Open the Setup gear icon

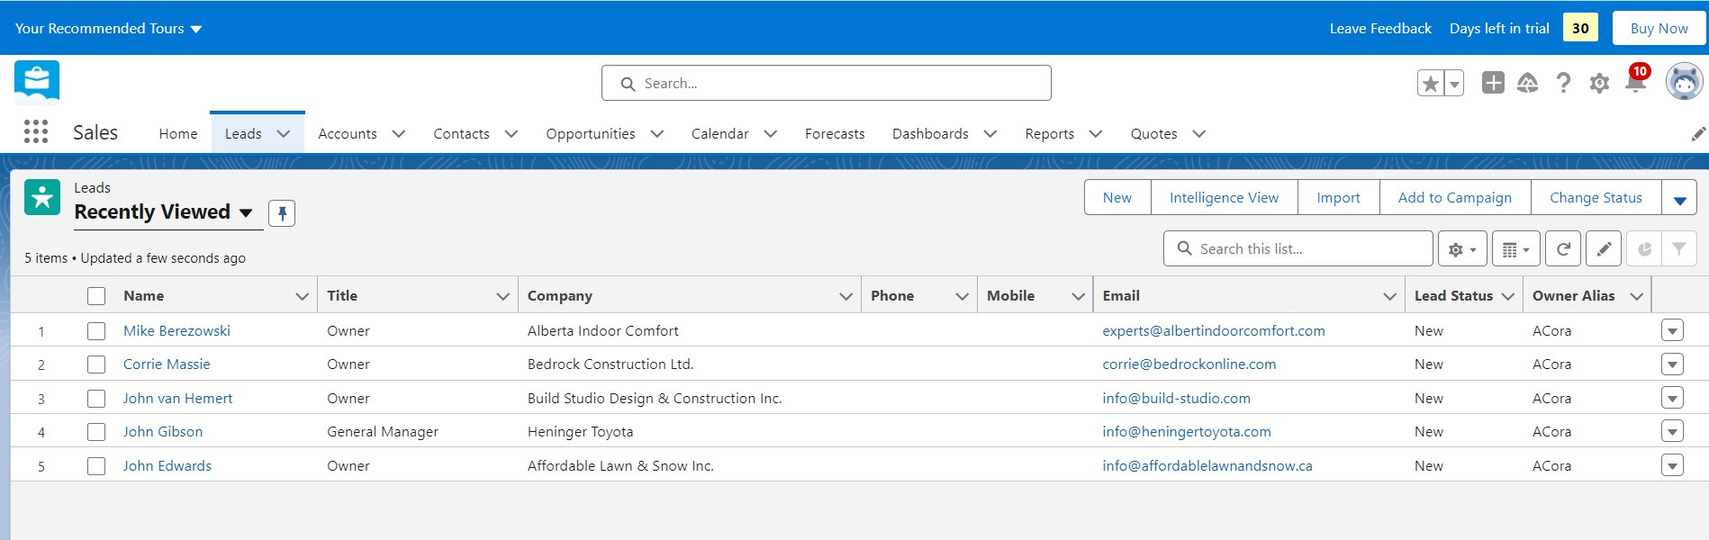pyautogui.click(x=1599, y=83)
